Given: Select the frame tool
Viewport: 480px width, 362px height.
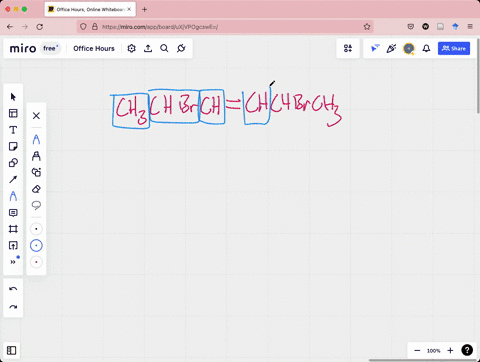Looking at the screenshot, I should tap(13, 229).
